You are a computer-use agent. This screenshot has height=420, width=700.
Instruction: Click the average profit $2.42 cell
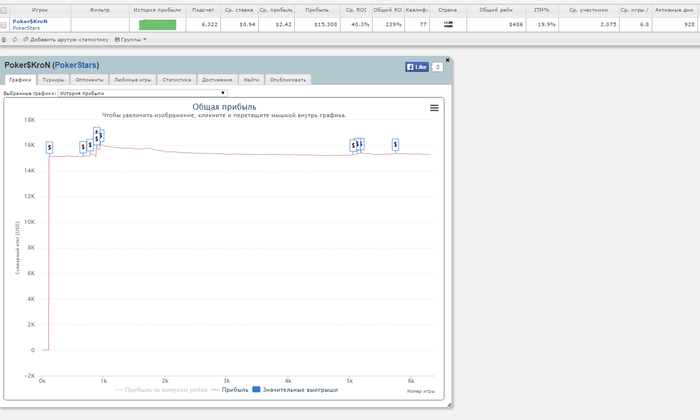[276, 25]
